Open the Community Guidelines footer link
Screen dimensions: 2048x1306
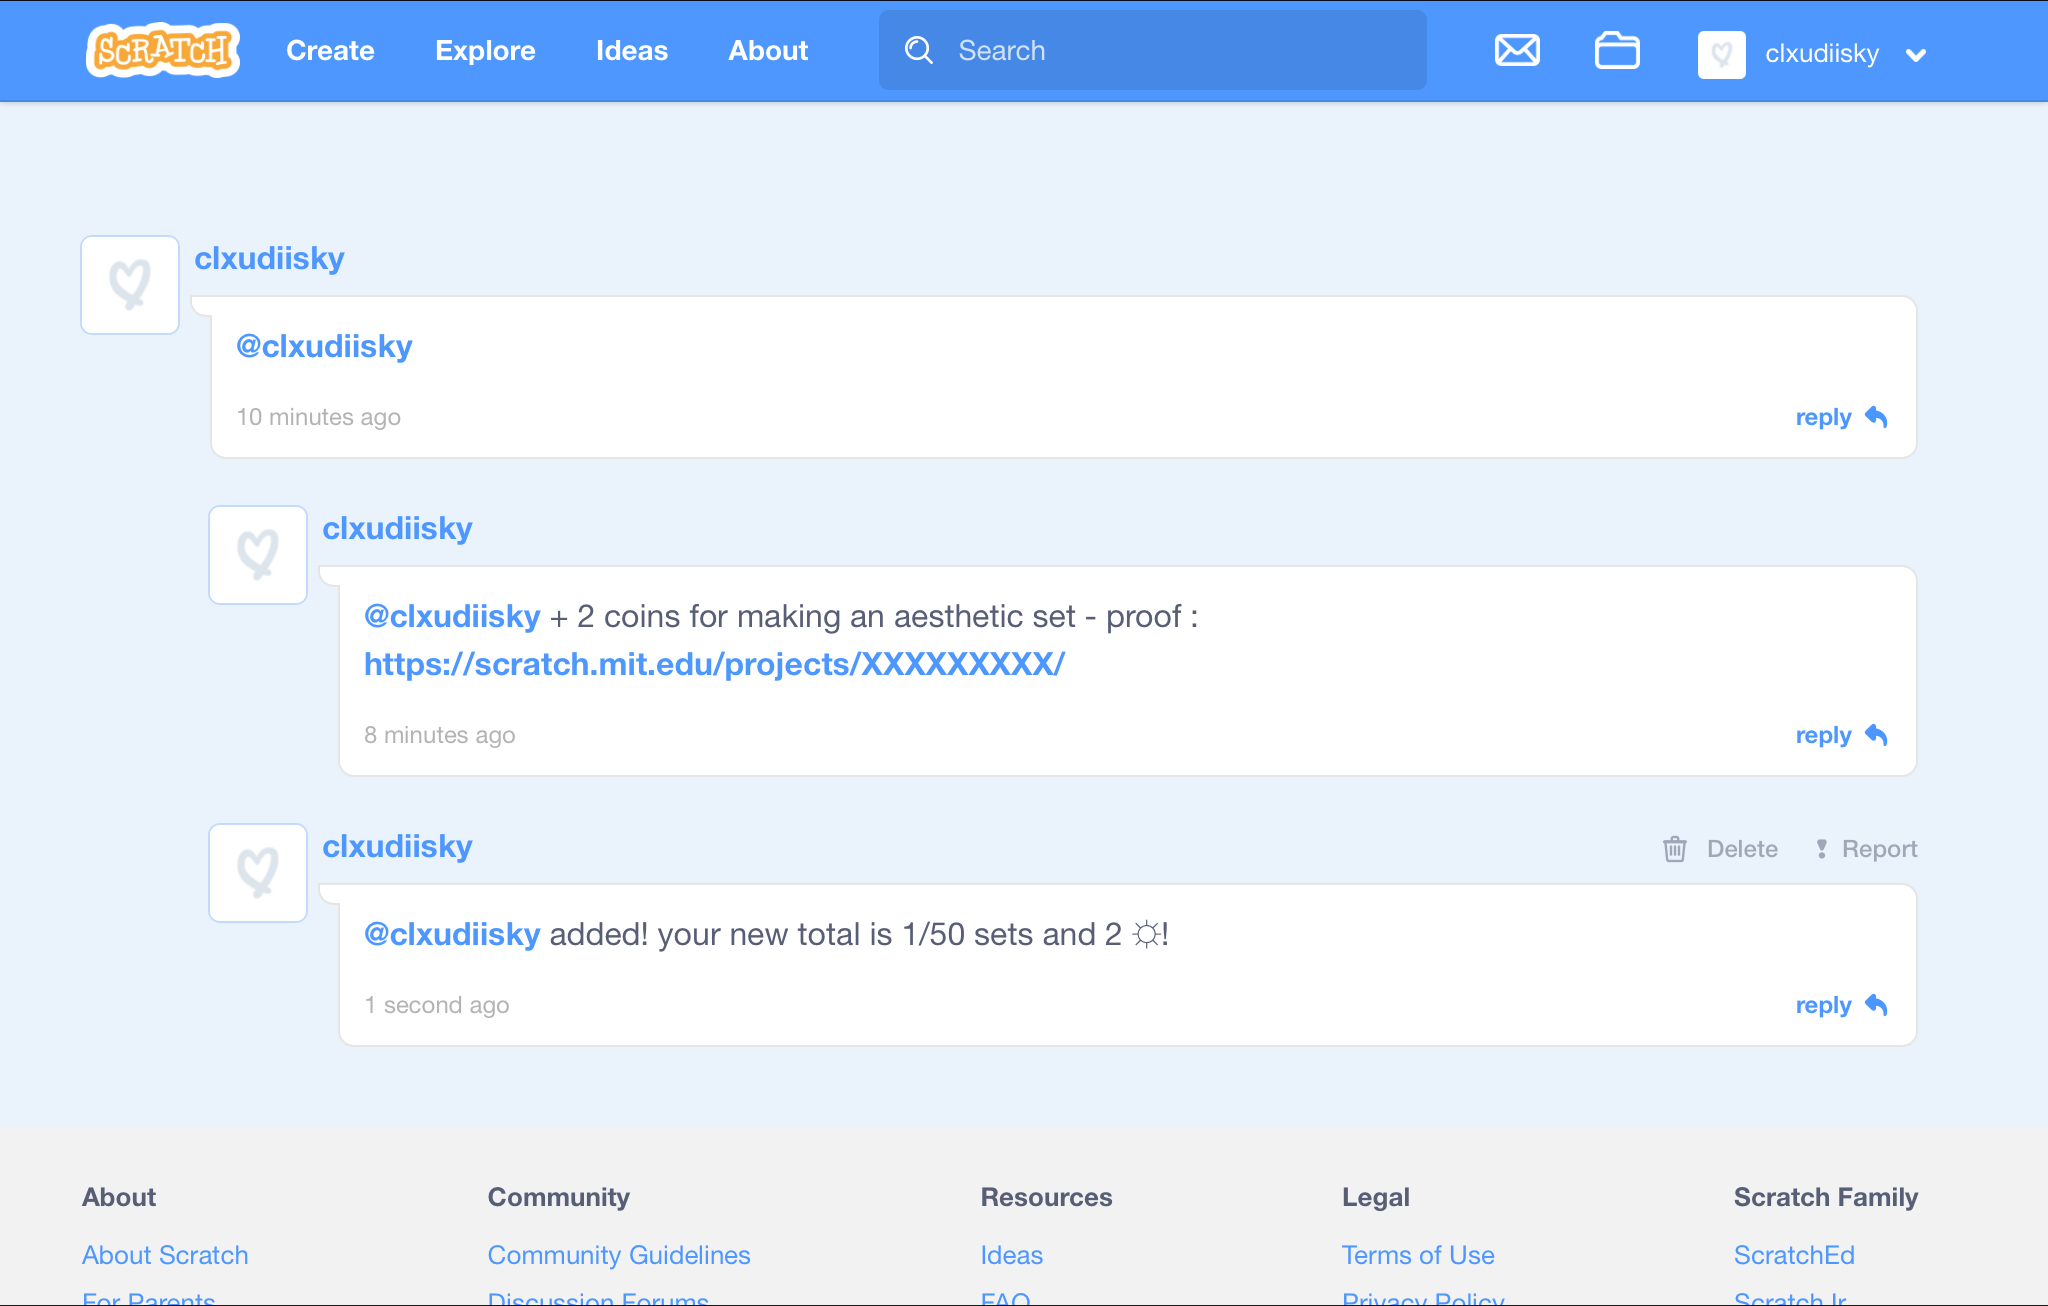(x=618, y=1255)
